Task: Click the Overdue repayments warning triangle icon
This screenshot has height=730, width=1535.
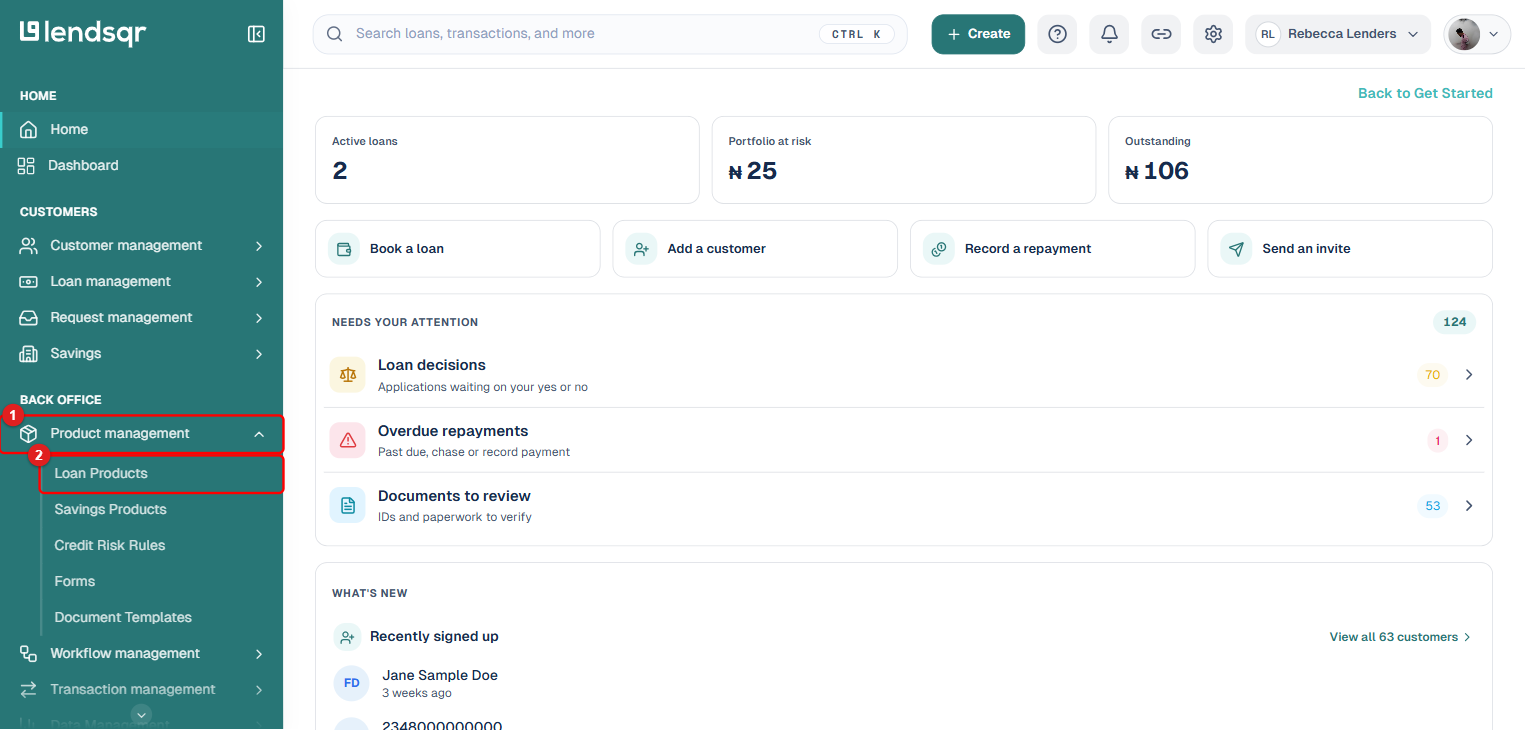Action: pyautogui.click(x=348, y=440)
